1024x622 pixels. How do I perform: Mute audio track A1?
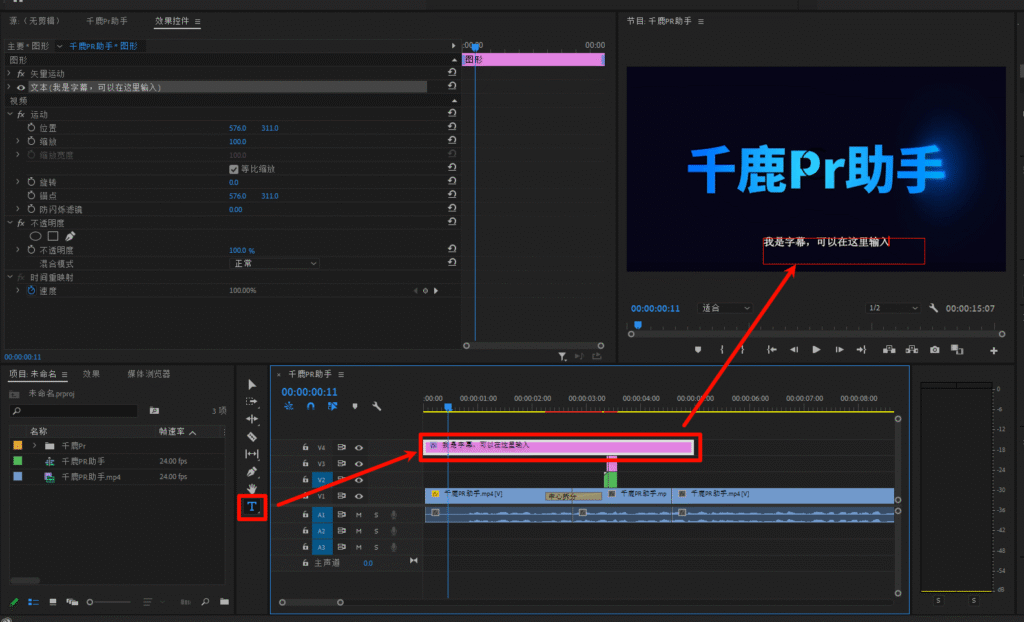(x=358, y=515)
